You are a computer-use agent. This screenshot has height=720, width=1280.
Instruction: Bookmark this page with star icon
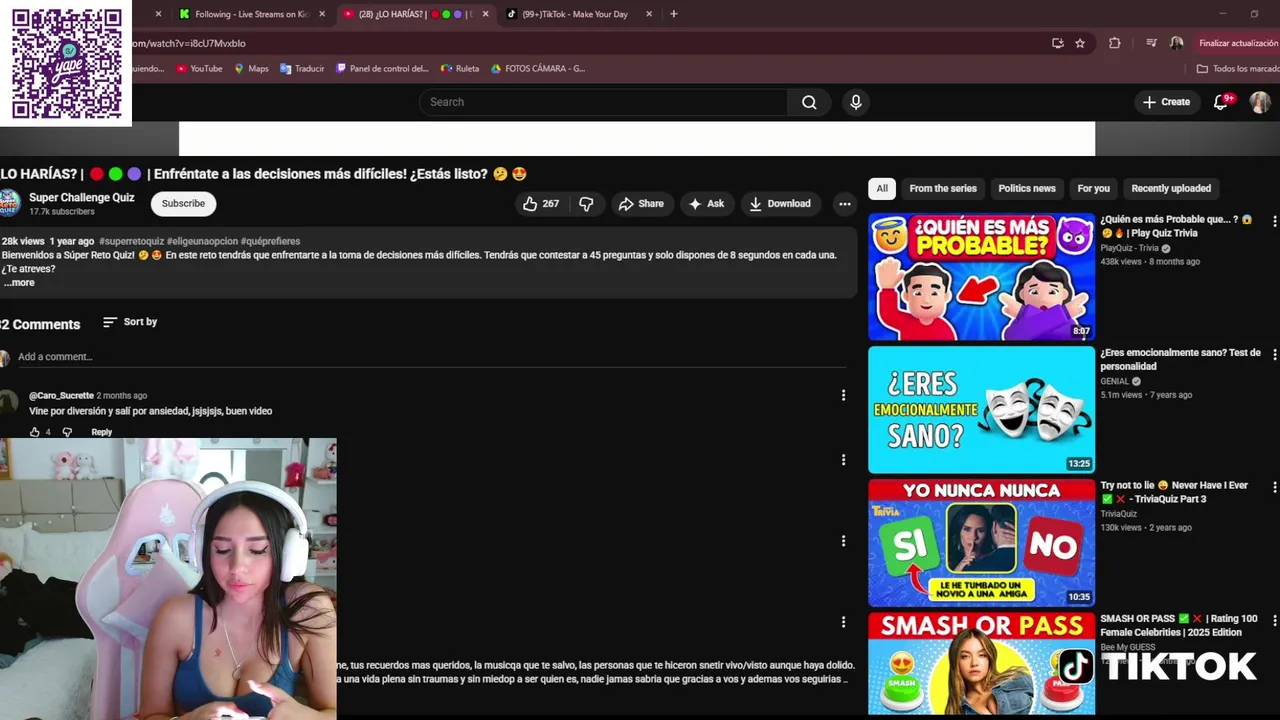(x=1080, y=43)
